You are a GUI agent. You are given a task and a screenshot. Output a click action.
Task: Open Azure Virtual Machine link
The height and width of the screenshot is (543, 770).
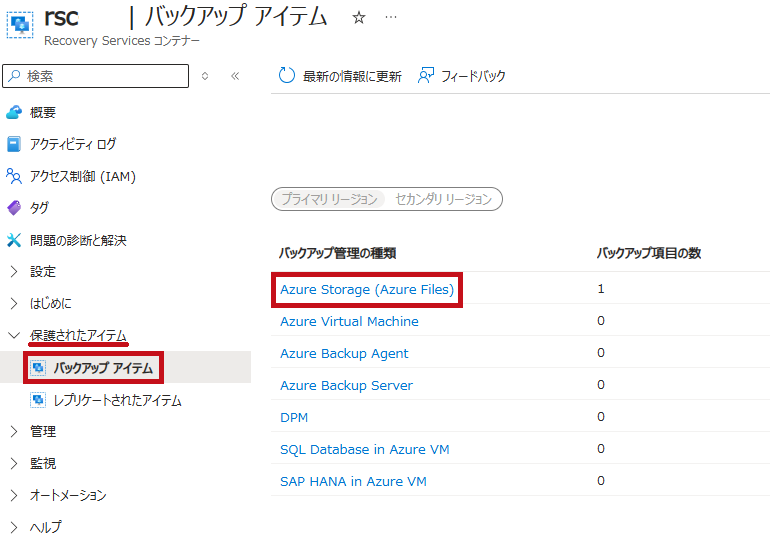click(x=349, y=321)
